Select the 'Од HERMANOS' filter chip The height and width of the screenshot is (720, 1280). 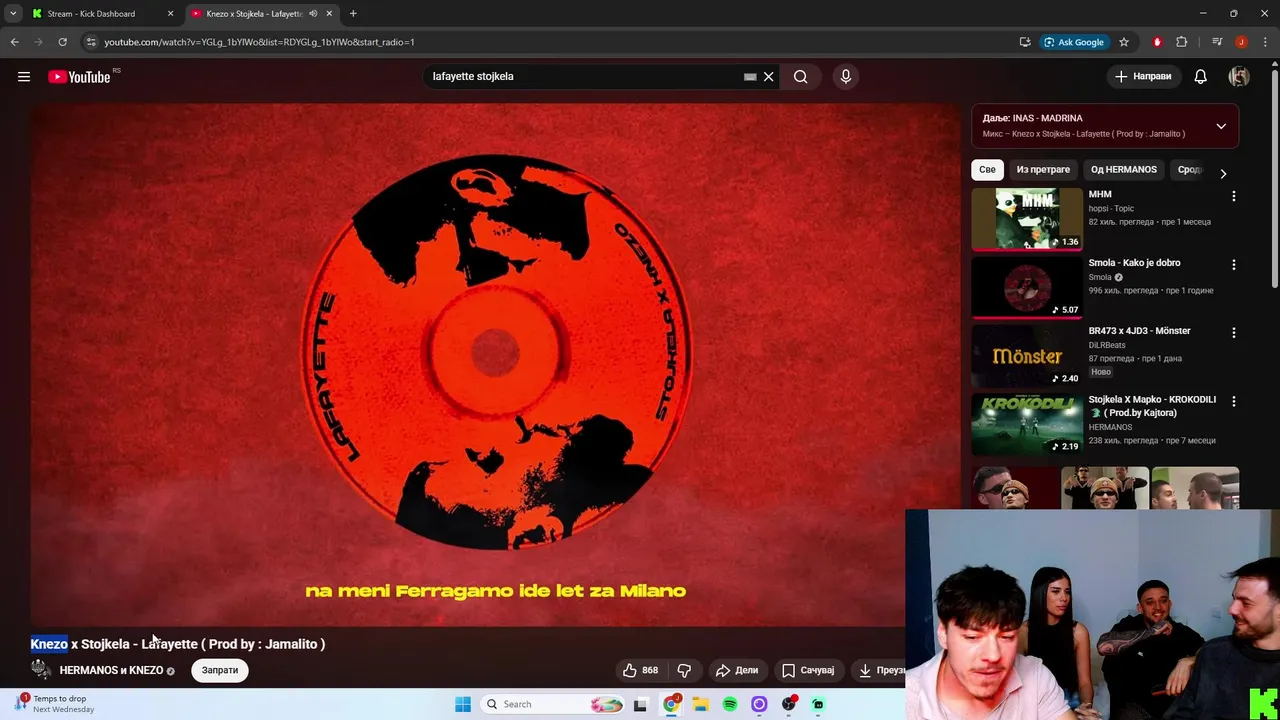click(x=1124, y=170)
